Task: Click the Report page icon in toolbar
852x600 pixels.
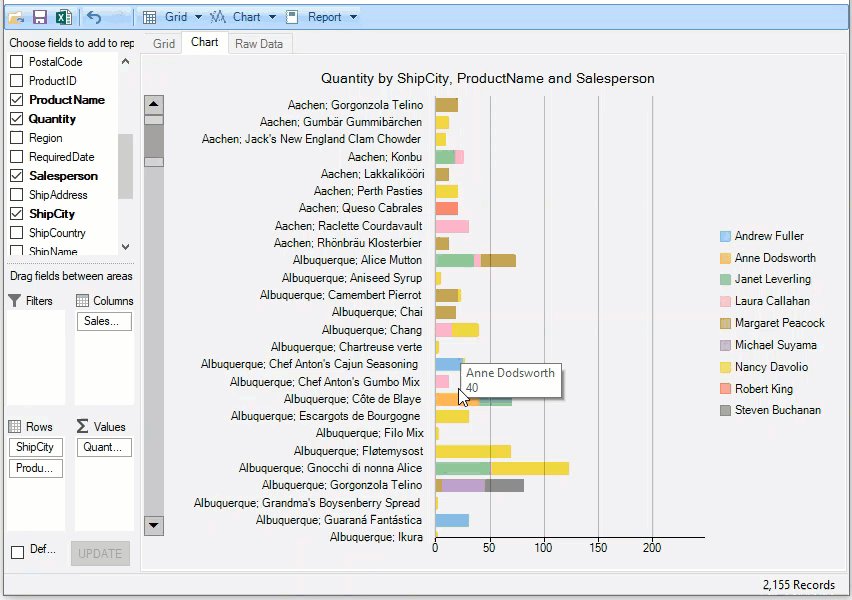Action: [x=292, y=17]
